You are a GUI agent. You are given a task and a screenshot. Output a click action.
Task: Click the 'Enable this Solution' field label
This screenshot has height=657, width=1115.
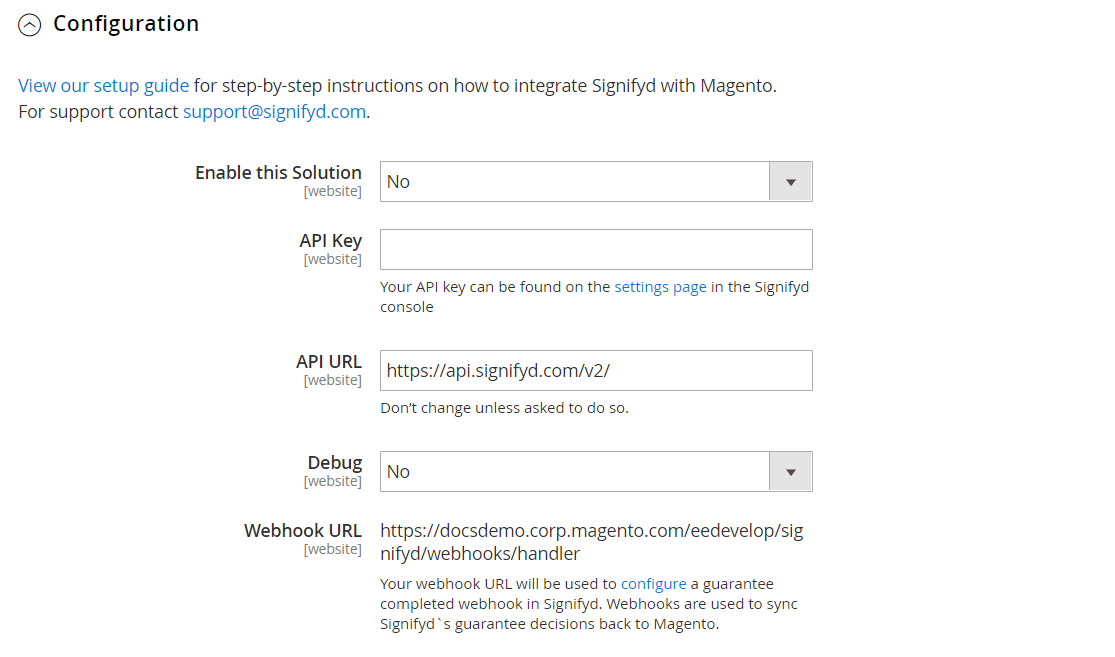pyautogui.click(x=278, y=173)
